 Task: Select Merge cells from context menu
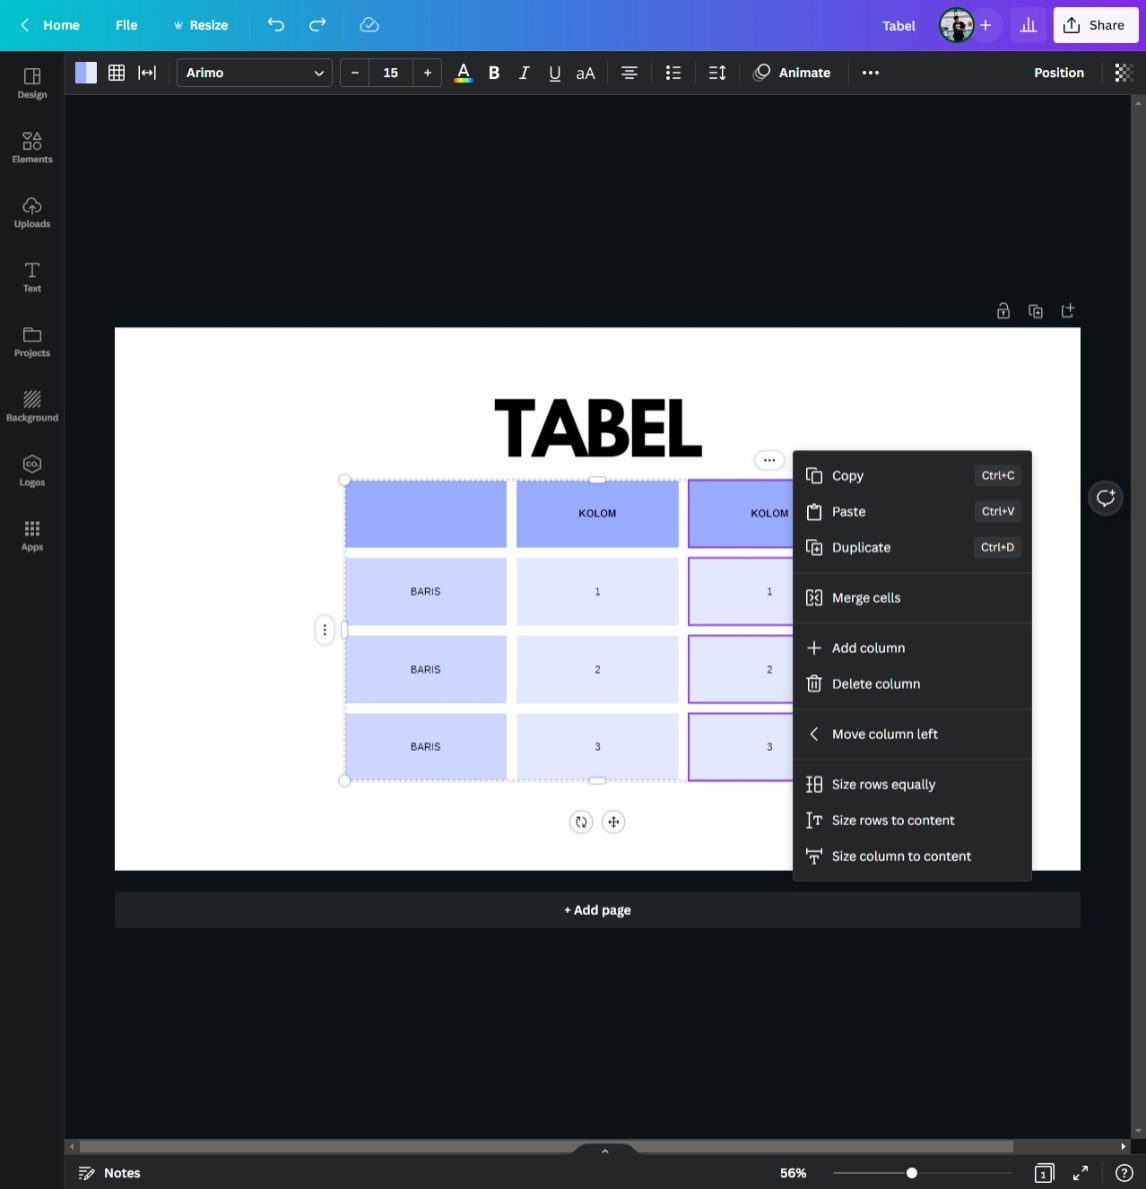866,598
